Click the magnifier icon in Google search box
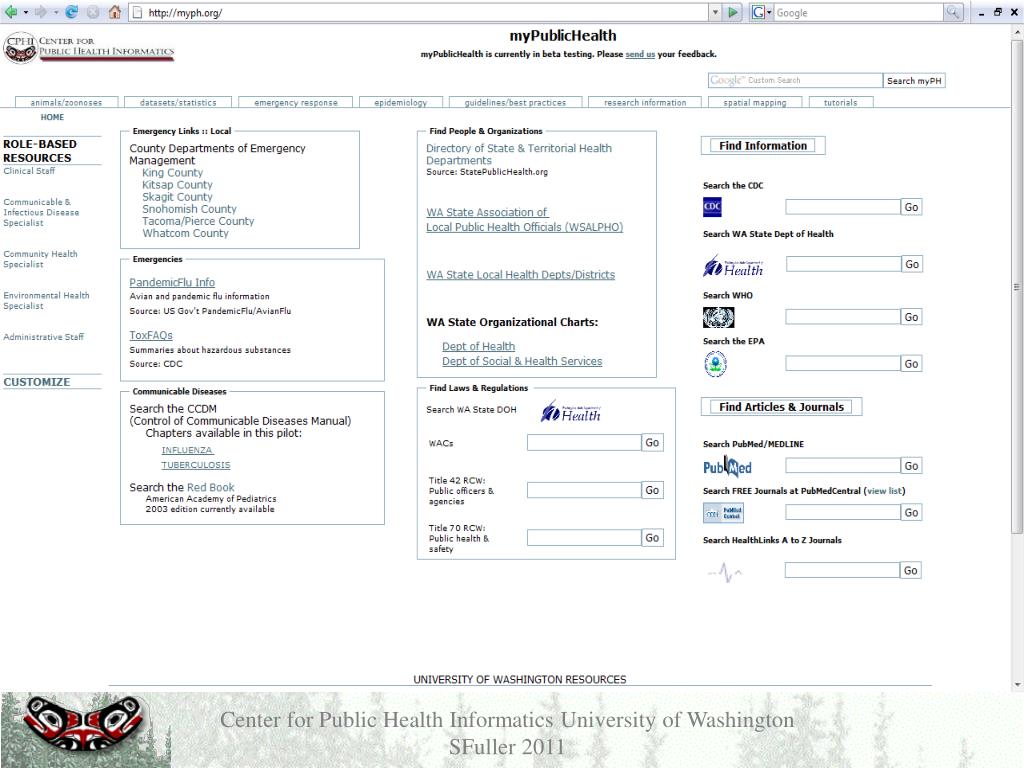The height and width of the screenshot is (768, 1024). (x=953, y=12)
